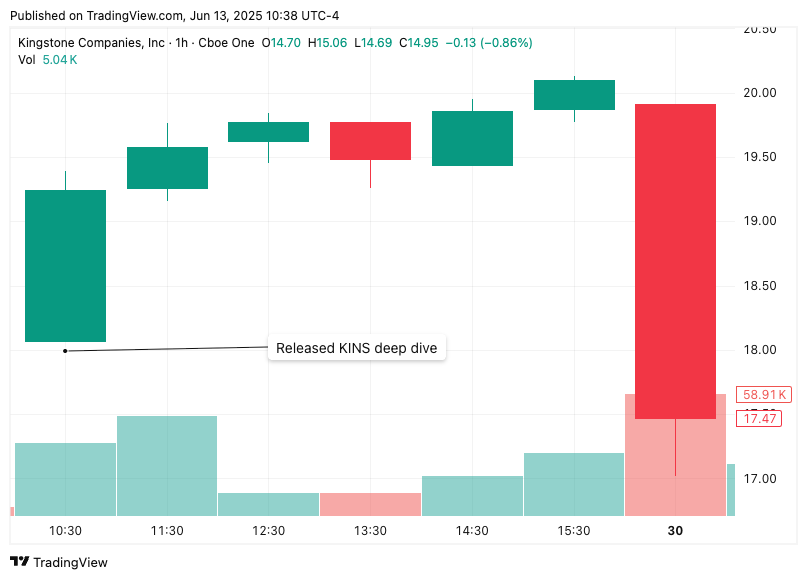The image size is (807, 579).
Task: Click the bold 30 date axis label
Action: (x=675, y=531)
